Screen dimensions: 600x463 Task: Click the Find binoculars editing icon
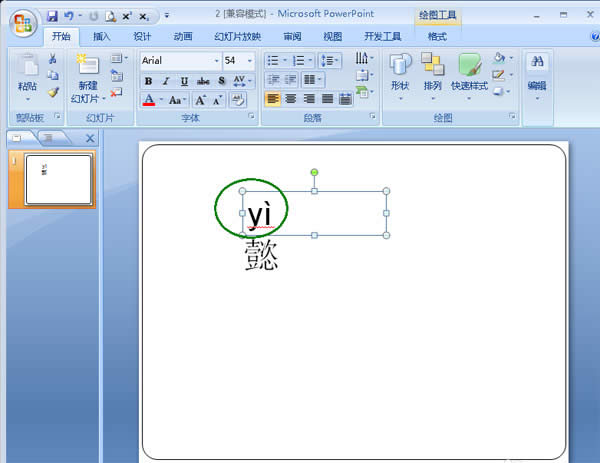[538, 63]
